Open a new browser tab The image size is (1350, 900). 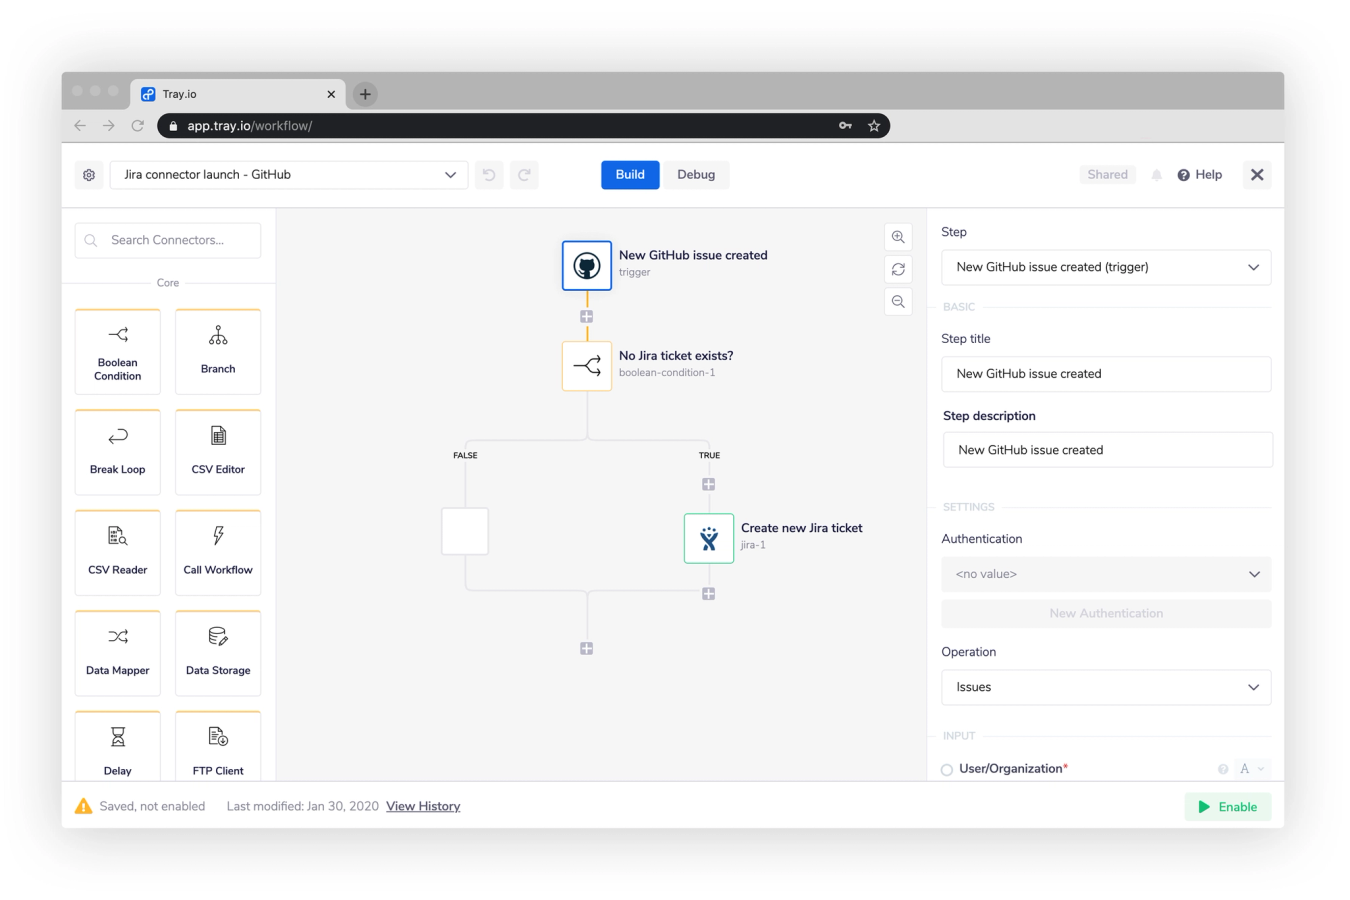[x=365, y=94]
